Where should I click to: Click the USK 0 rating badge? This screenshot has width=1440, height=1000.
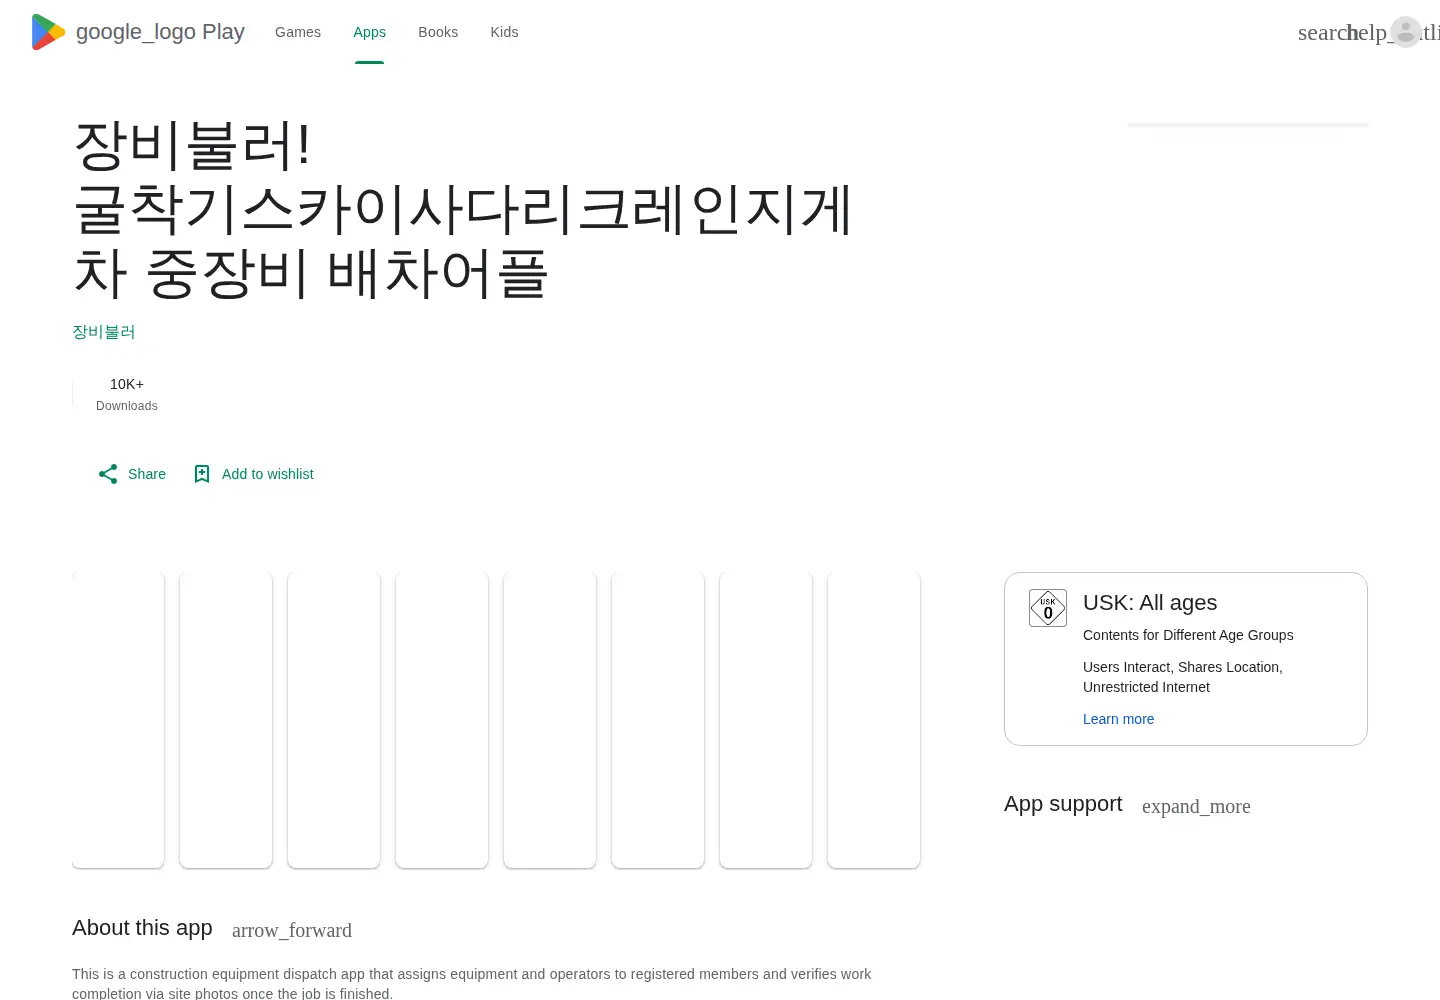point(1048,608)
